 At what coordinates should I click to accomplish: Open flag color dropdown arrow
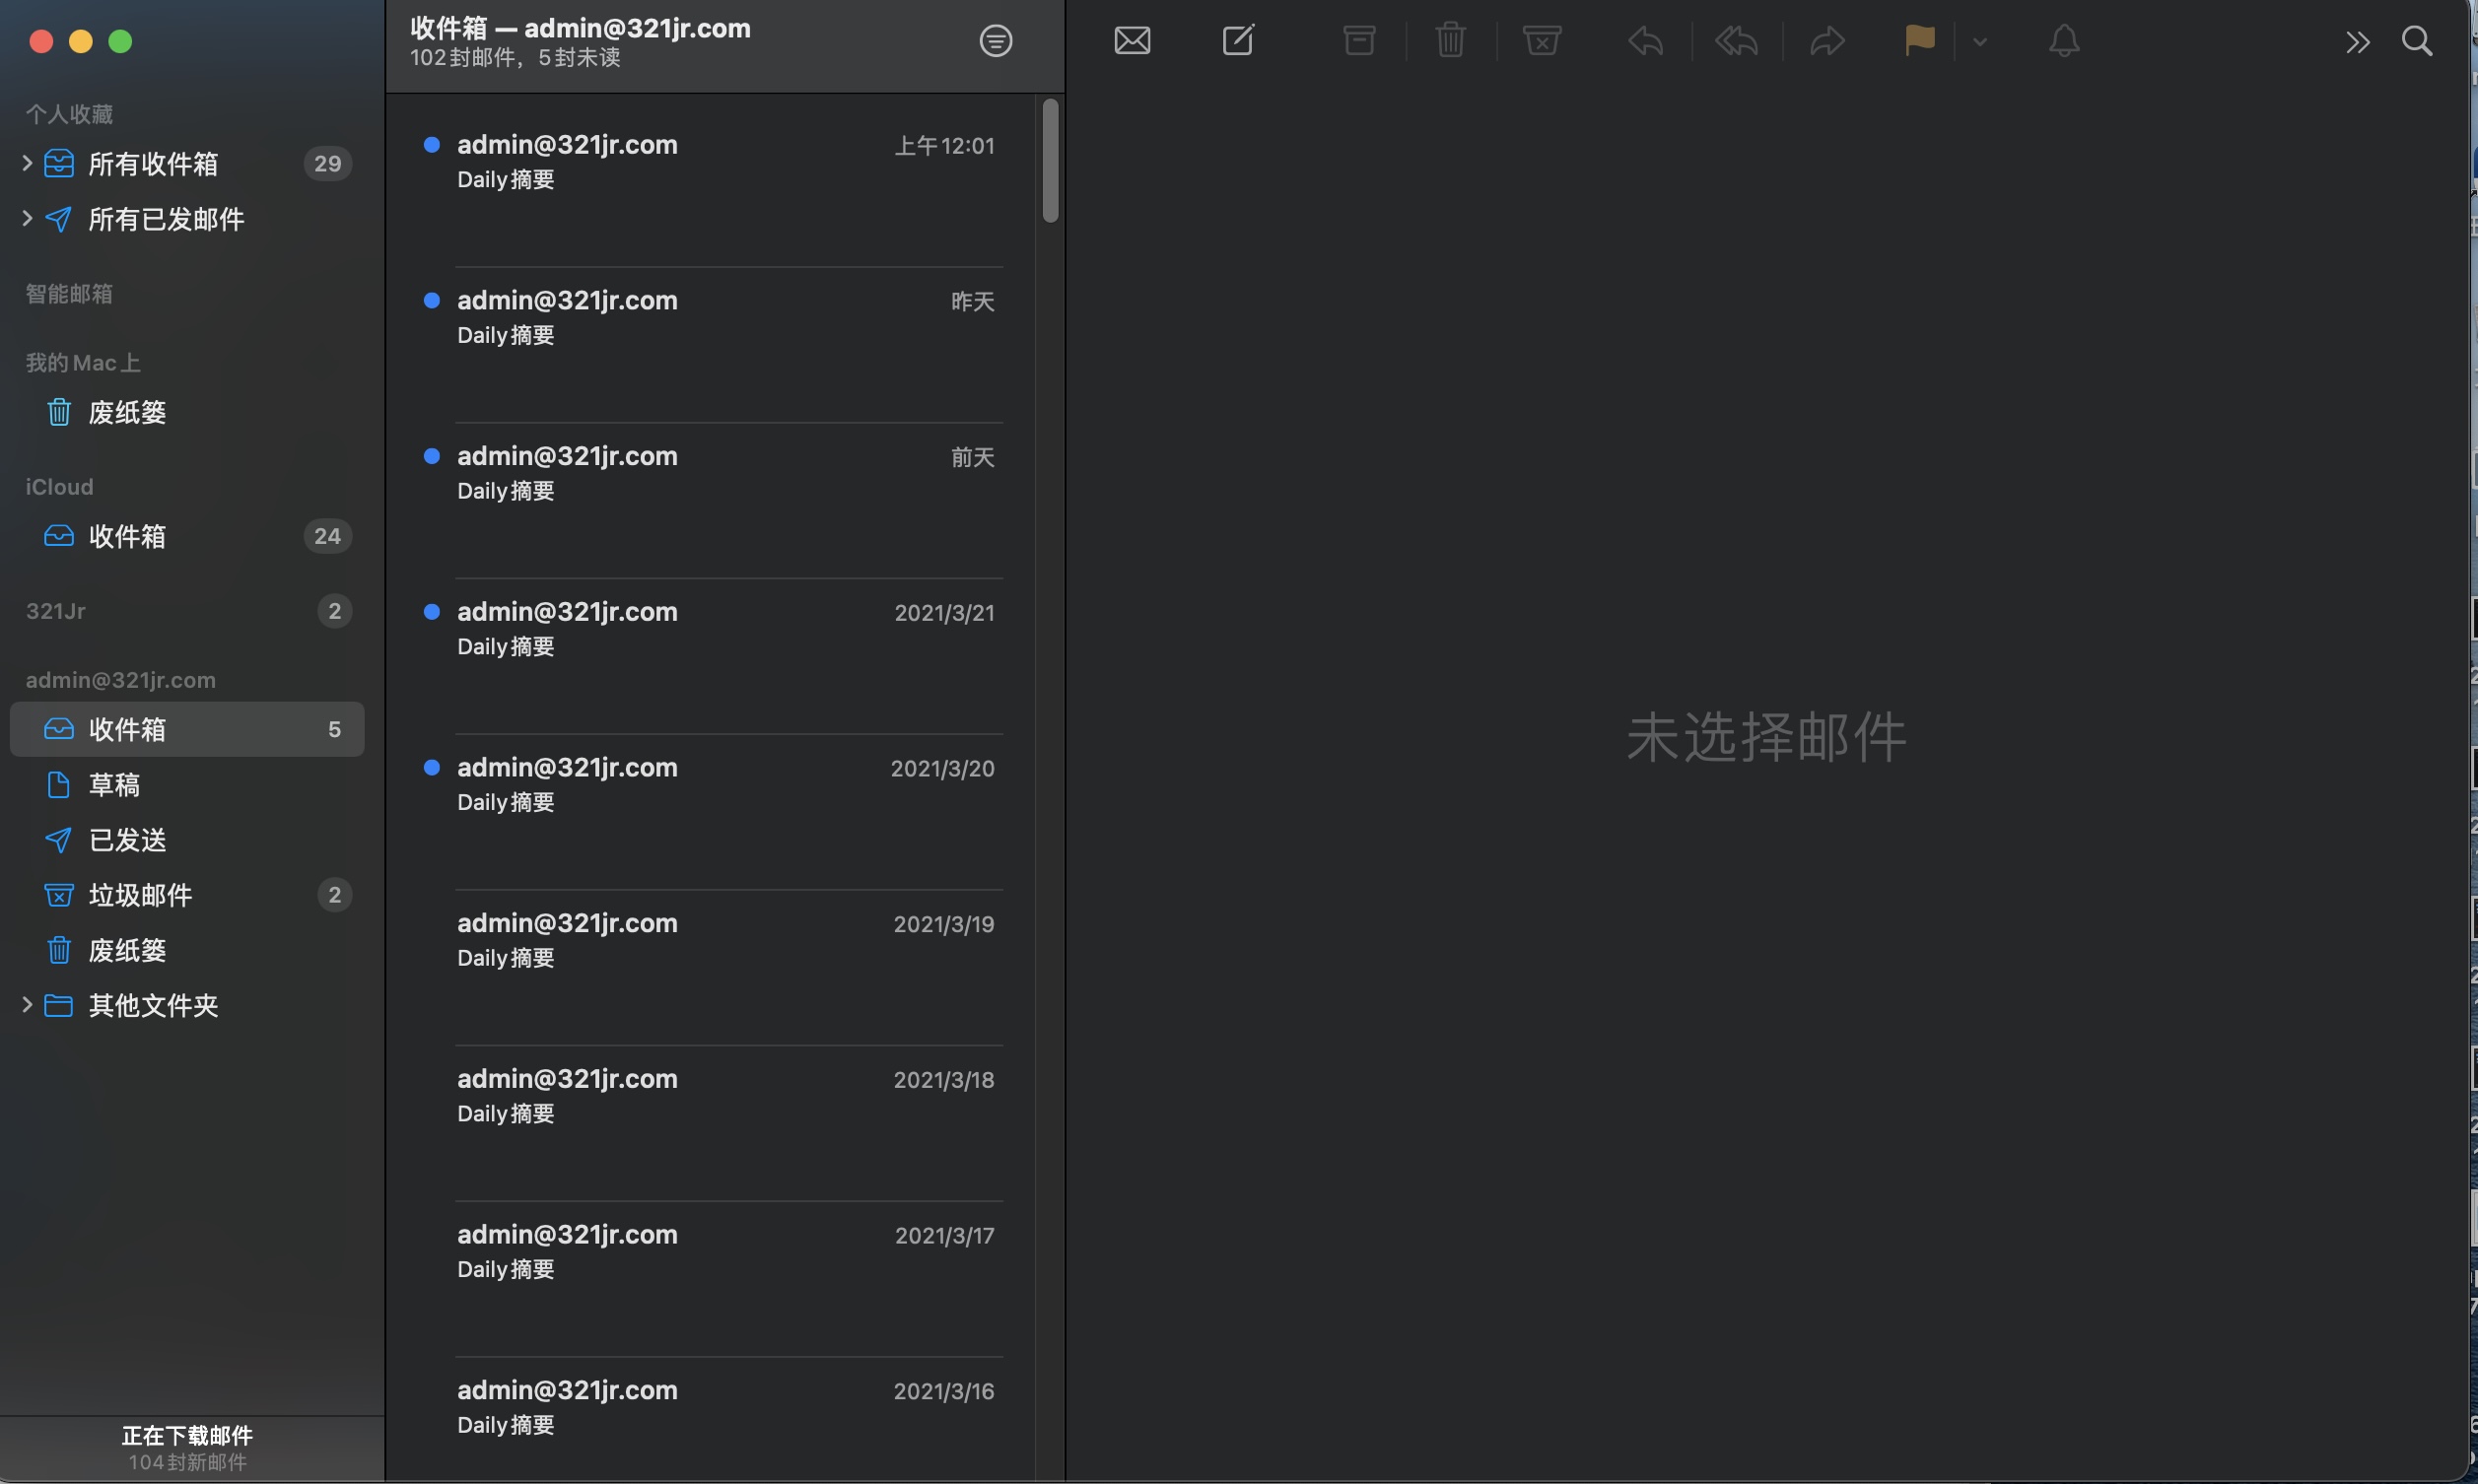(x=1979, y=42)
